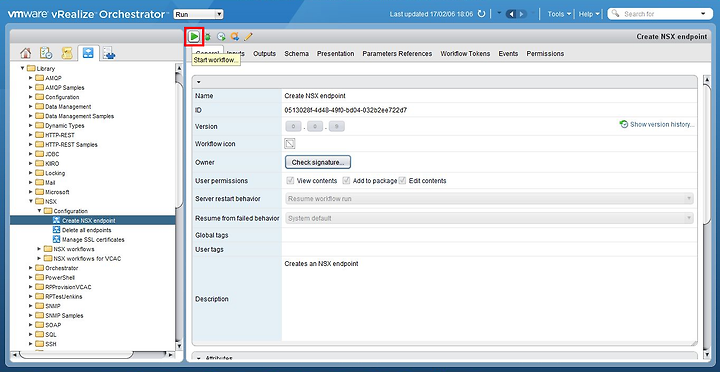Expand the AMQP Samples folder

(x=31, y=87)
